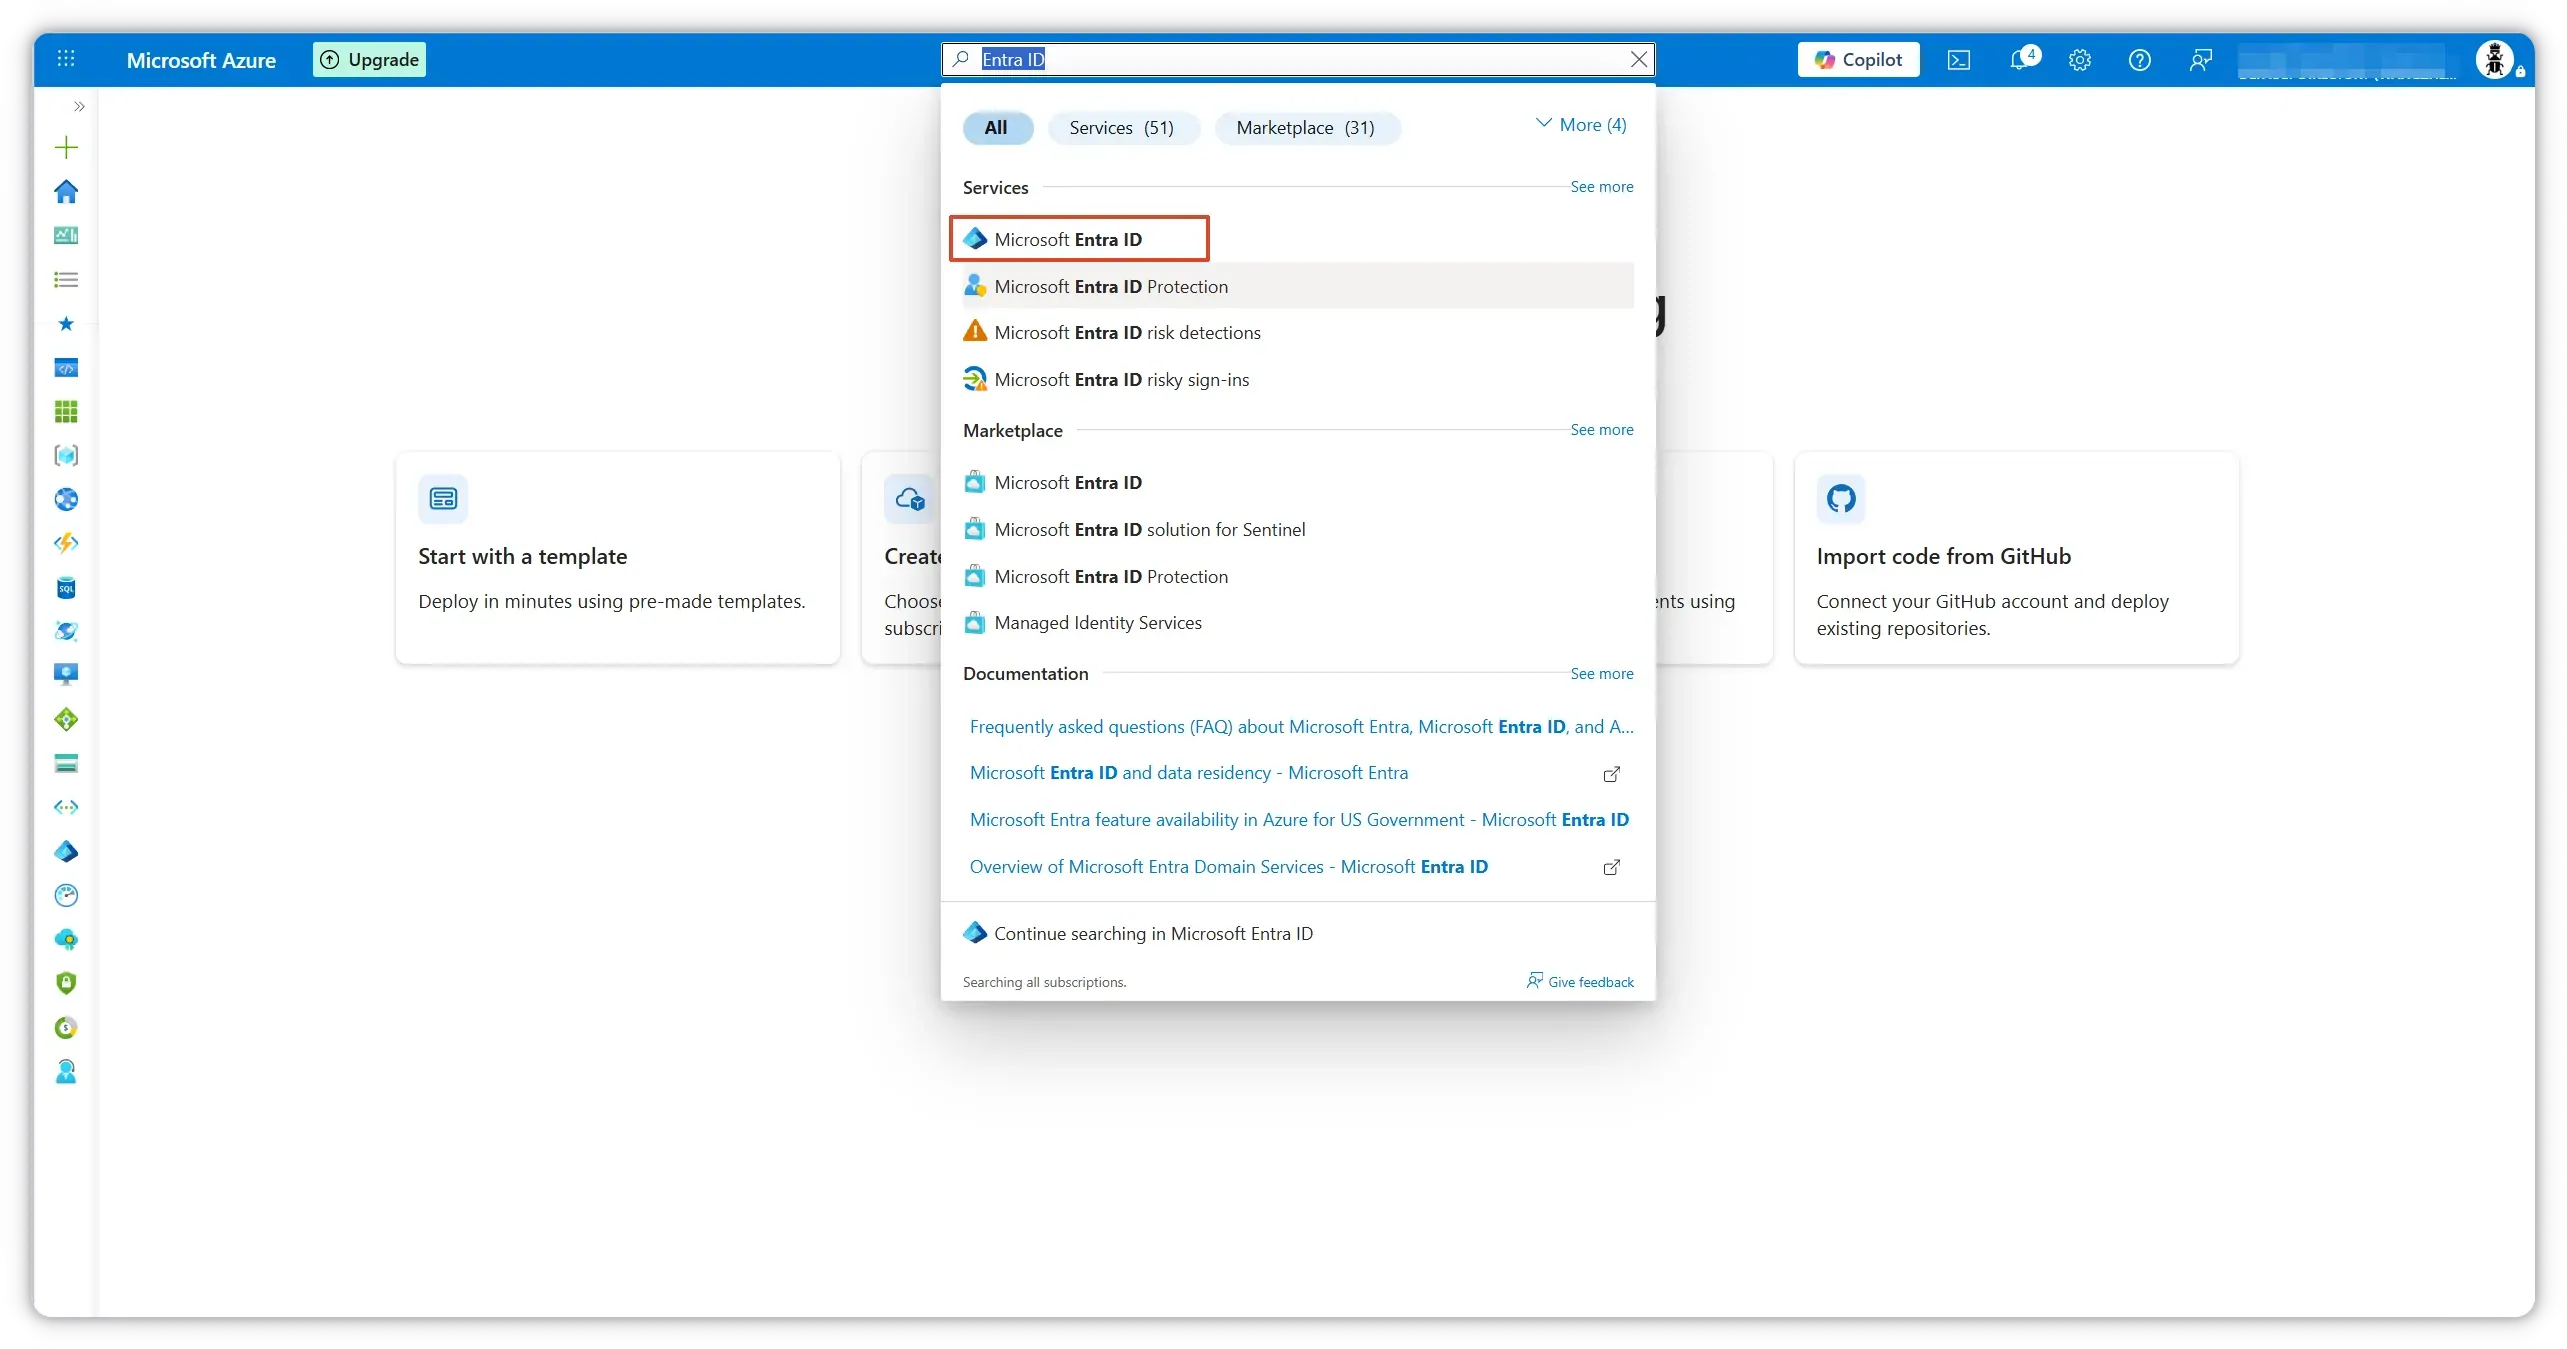
Task: Open the Import code from GitHub card
Action: point(2016,557)
